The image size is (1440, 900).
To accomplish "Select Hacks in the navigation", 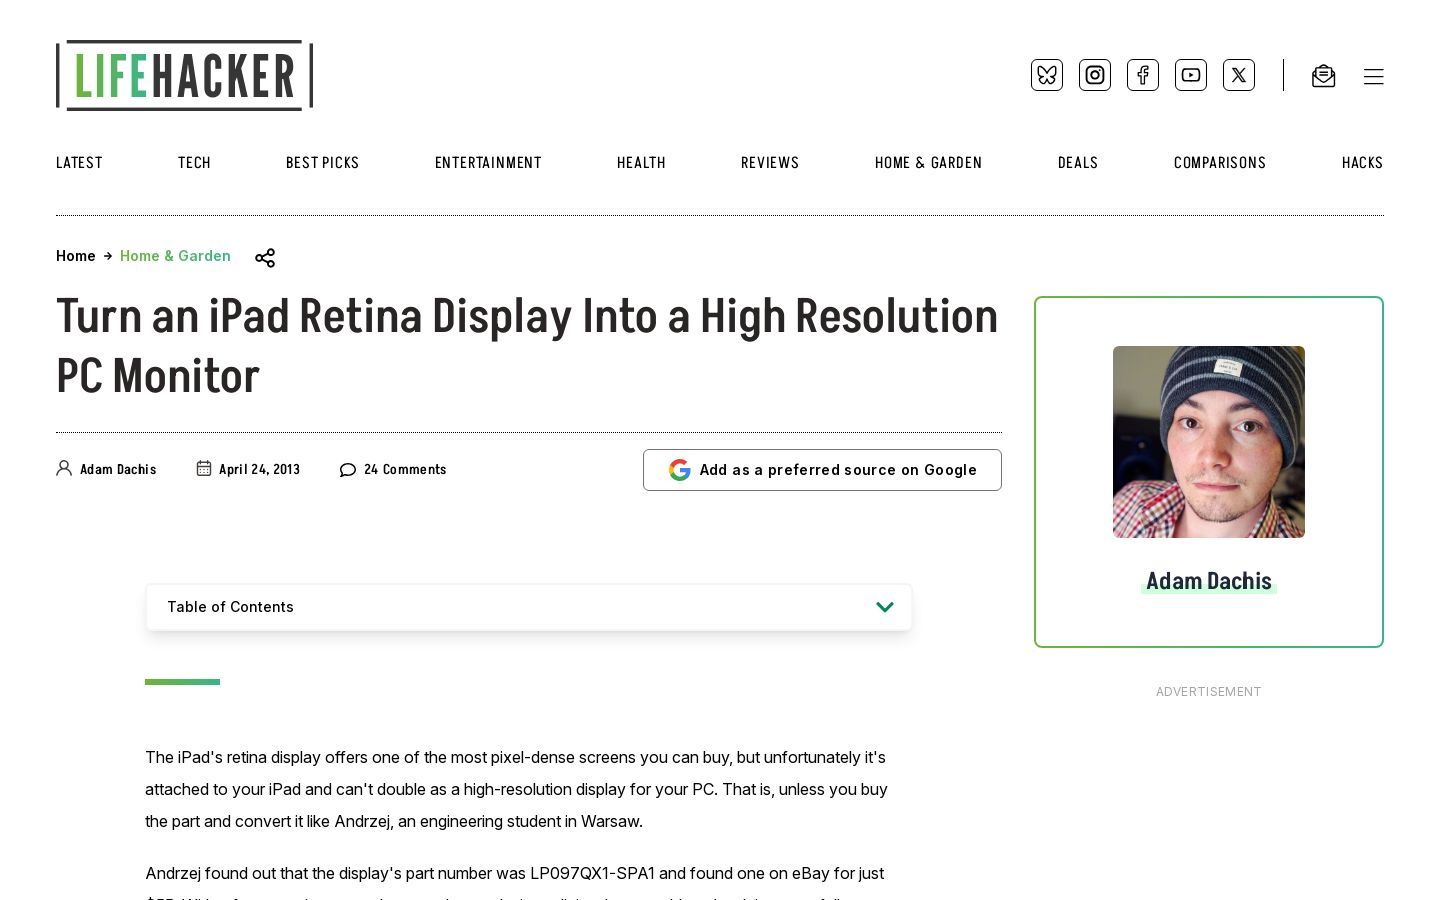I will [x=1362, y=163].
